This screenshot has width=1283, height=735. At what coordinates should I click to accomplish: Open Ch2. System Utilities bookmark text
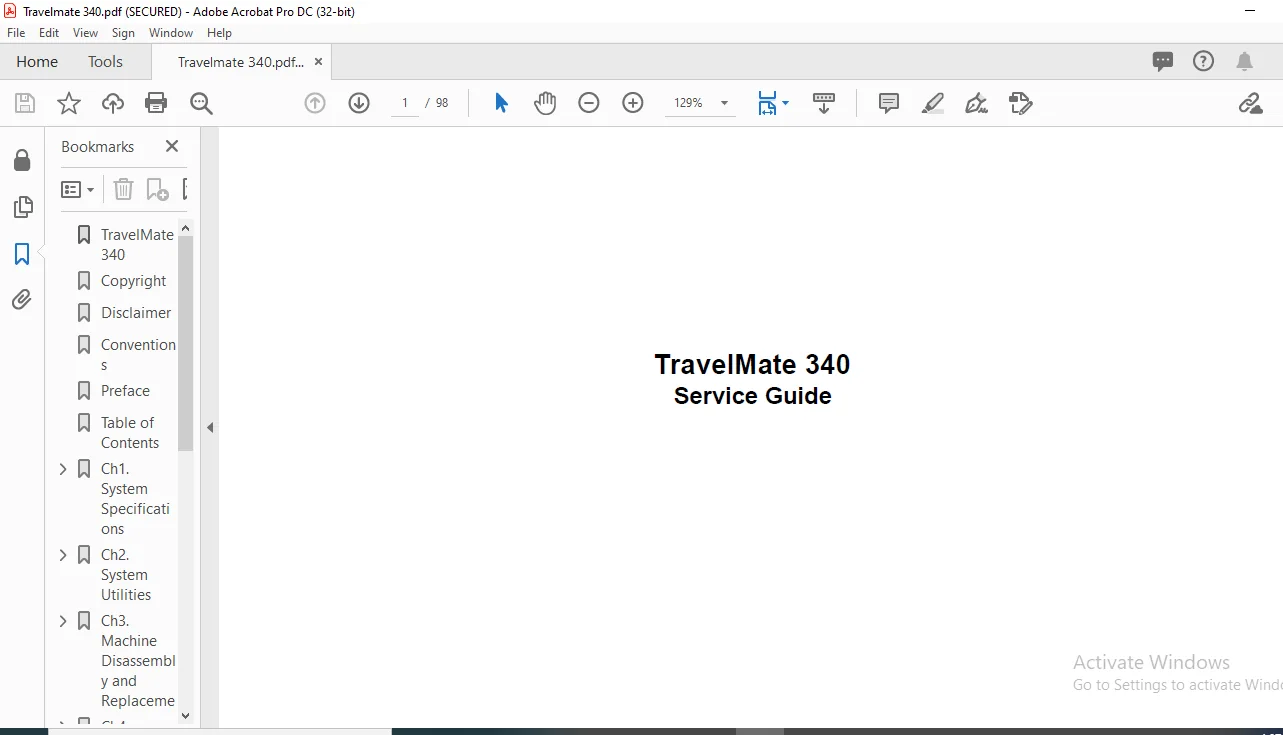126,575
